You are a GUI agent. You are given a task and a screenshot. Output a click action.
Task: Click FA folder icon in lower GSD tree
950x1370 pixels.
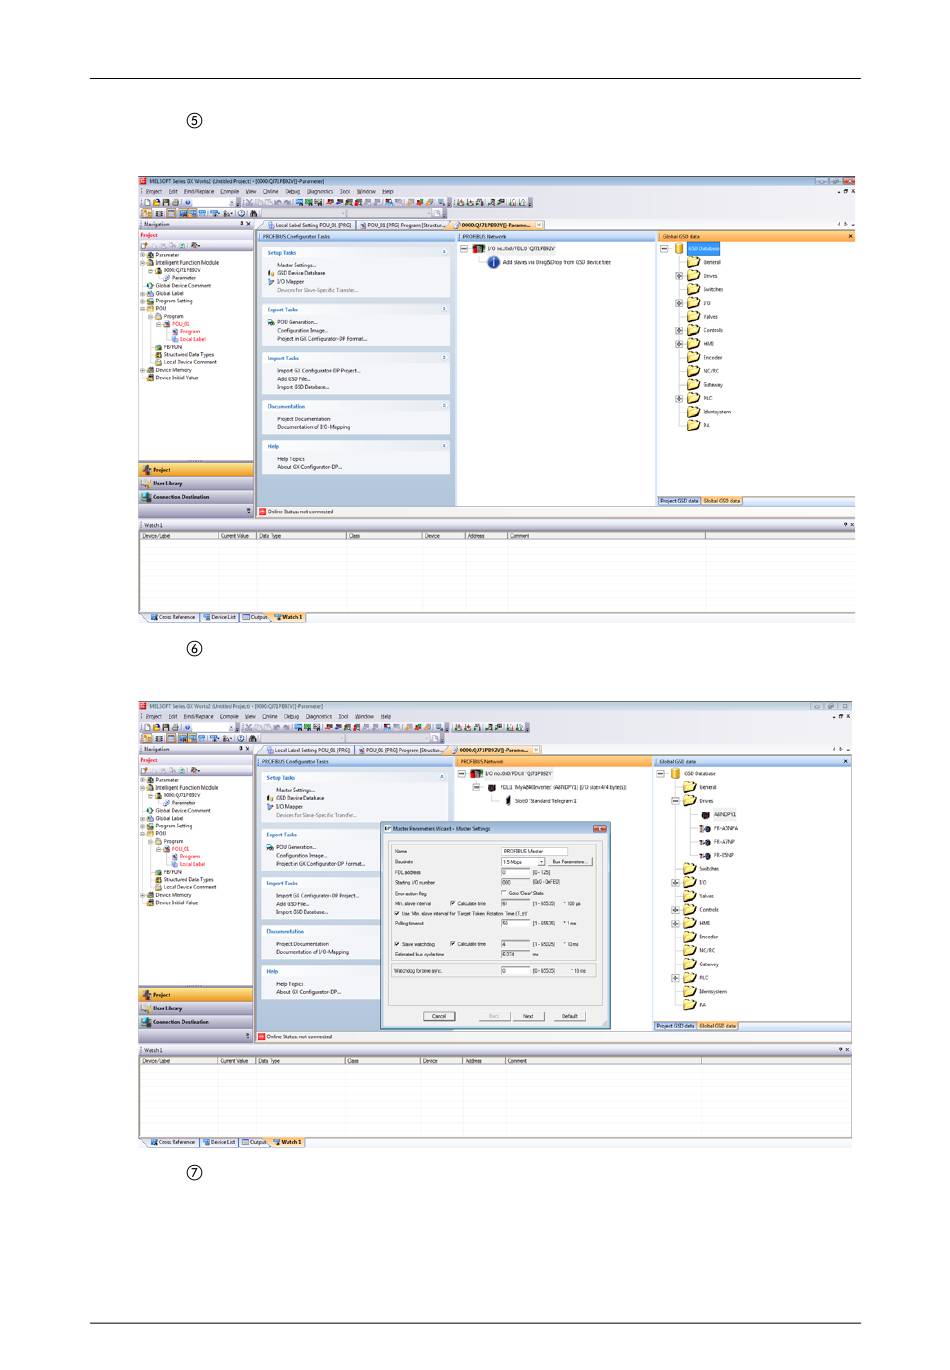[x=689, y=1005]
